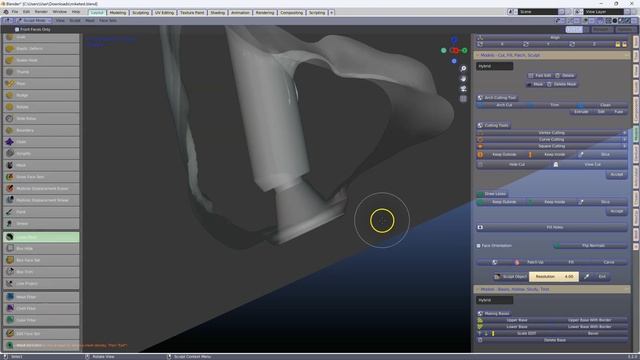Select Multires Displacement Eraser brush

pyautogui.click(x=41, y=189)
